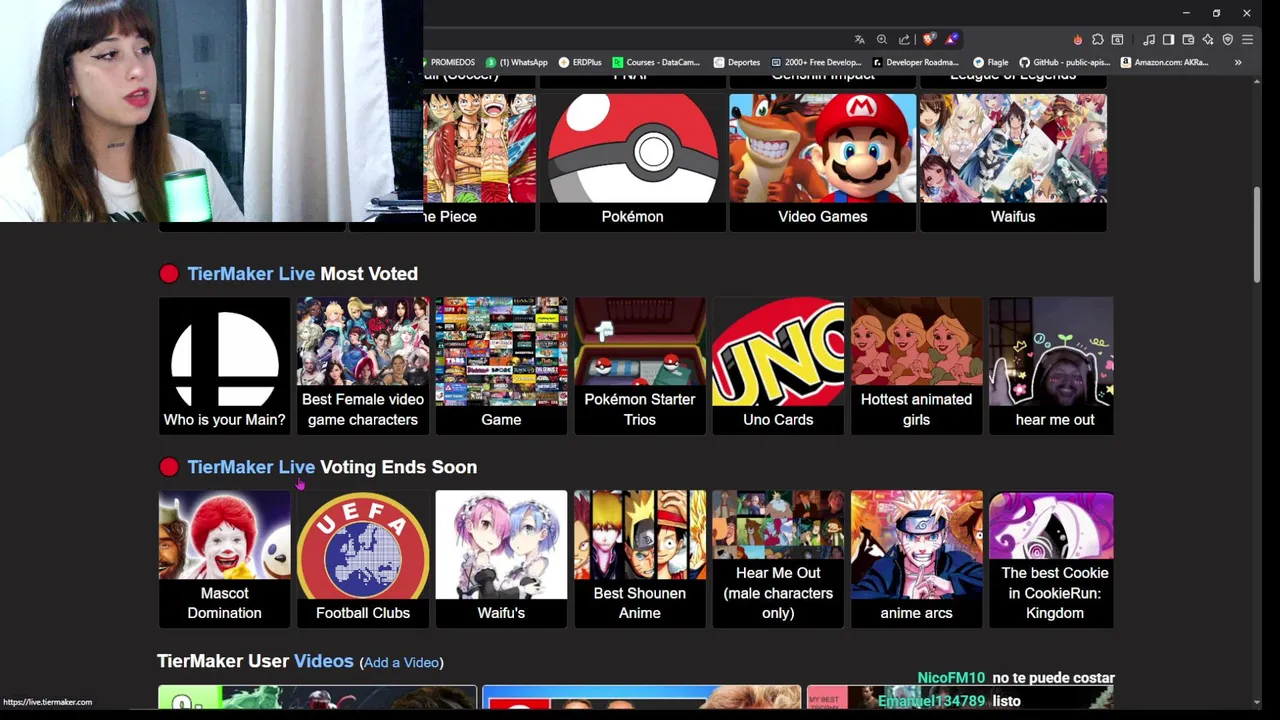Screen dimensions: 1280x720
Task: Share this page via address bar icon
Action: (x=905, y=40)
